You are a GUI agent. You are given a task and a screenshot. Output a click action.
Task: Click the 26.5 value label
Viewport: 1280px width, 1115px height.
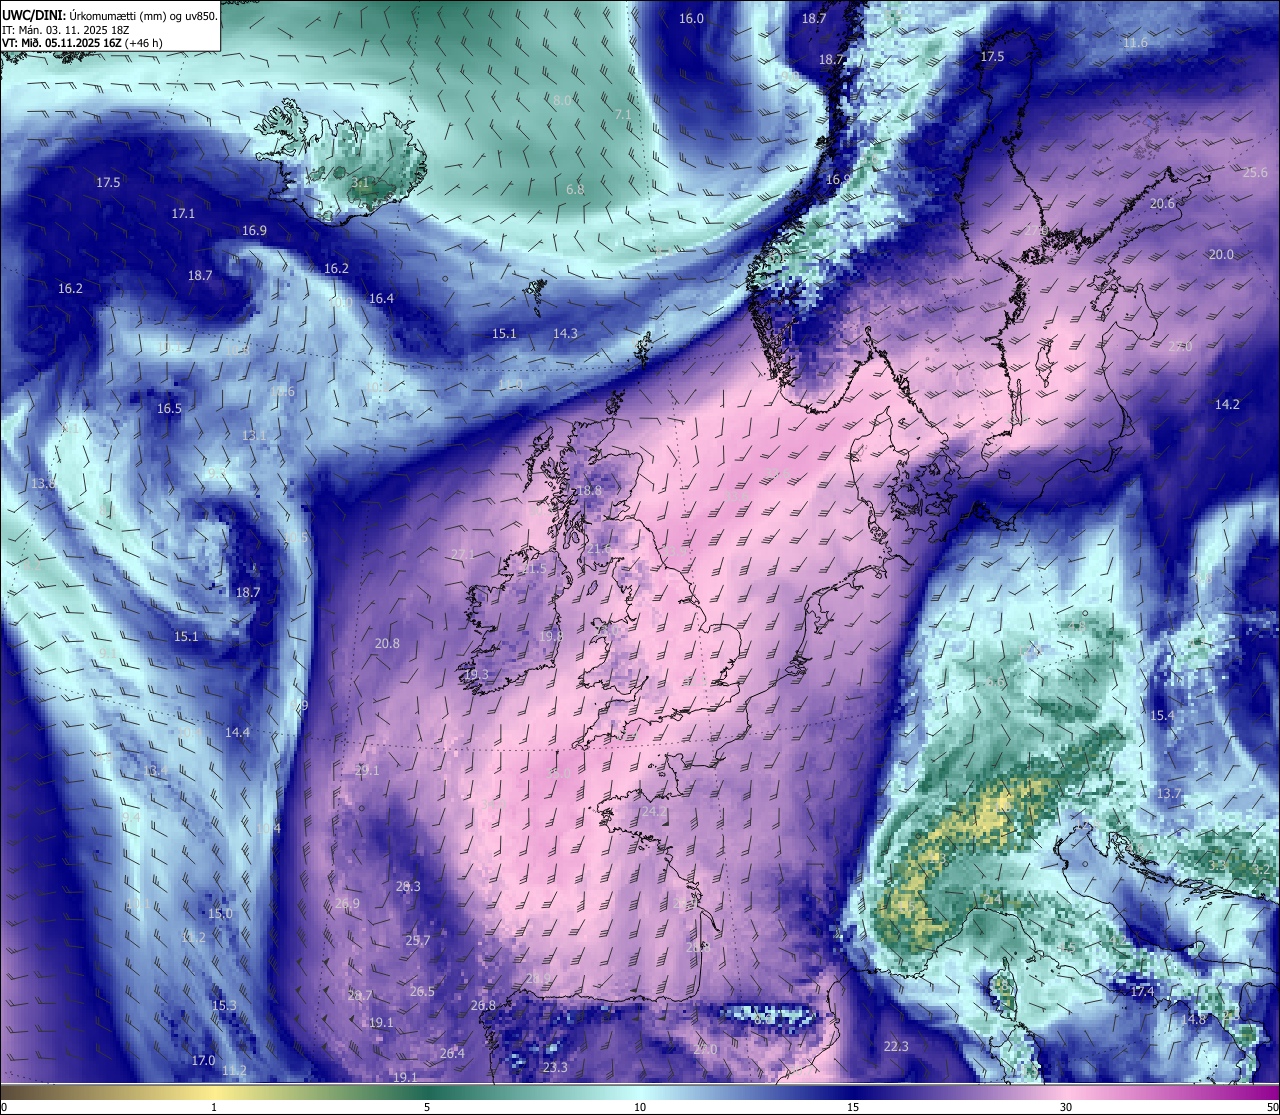(x=422, y=991)
